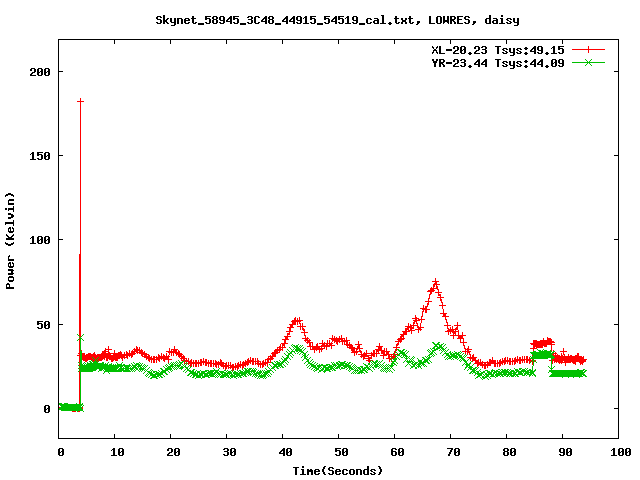The image size is (640, 480).
Task: Click the red legend line sample
Action: click(x=588, y=50)
